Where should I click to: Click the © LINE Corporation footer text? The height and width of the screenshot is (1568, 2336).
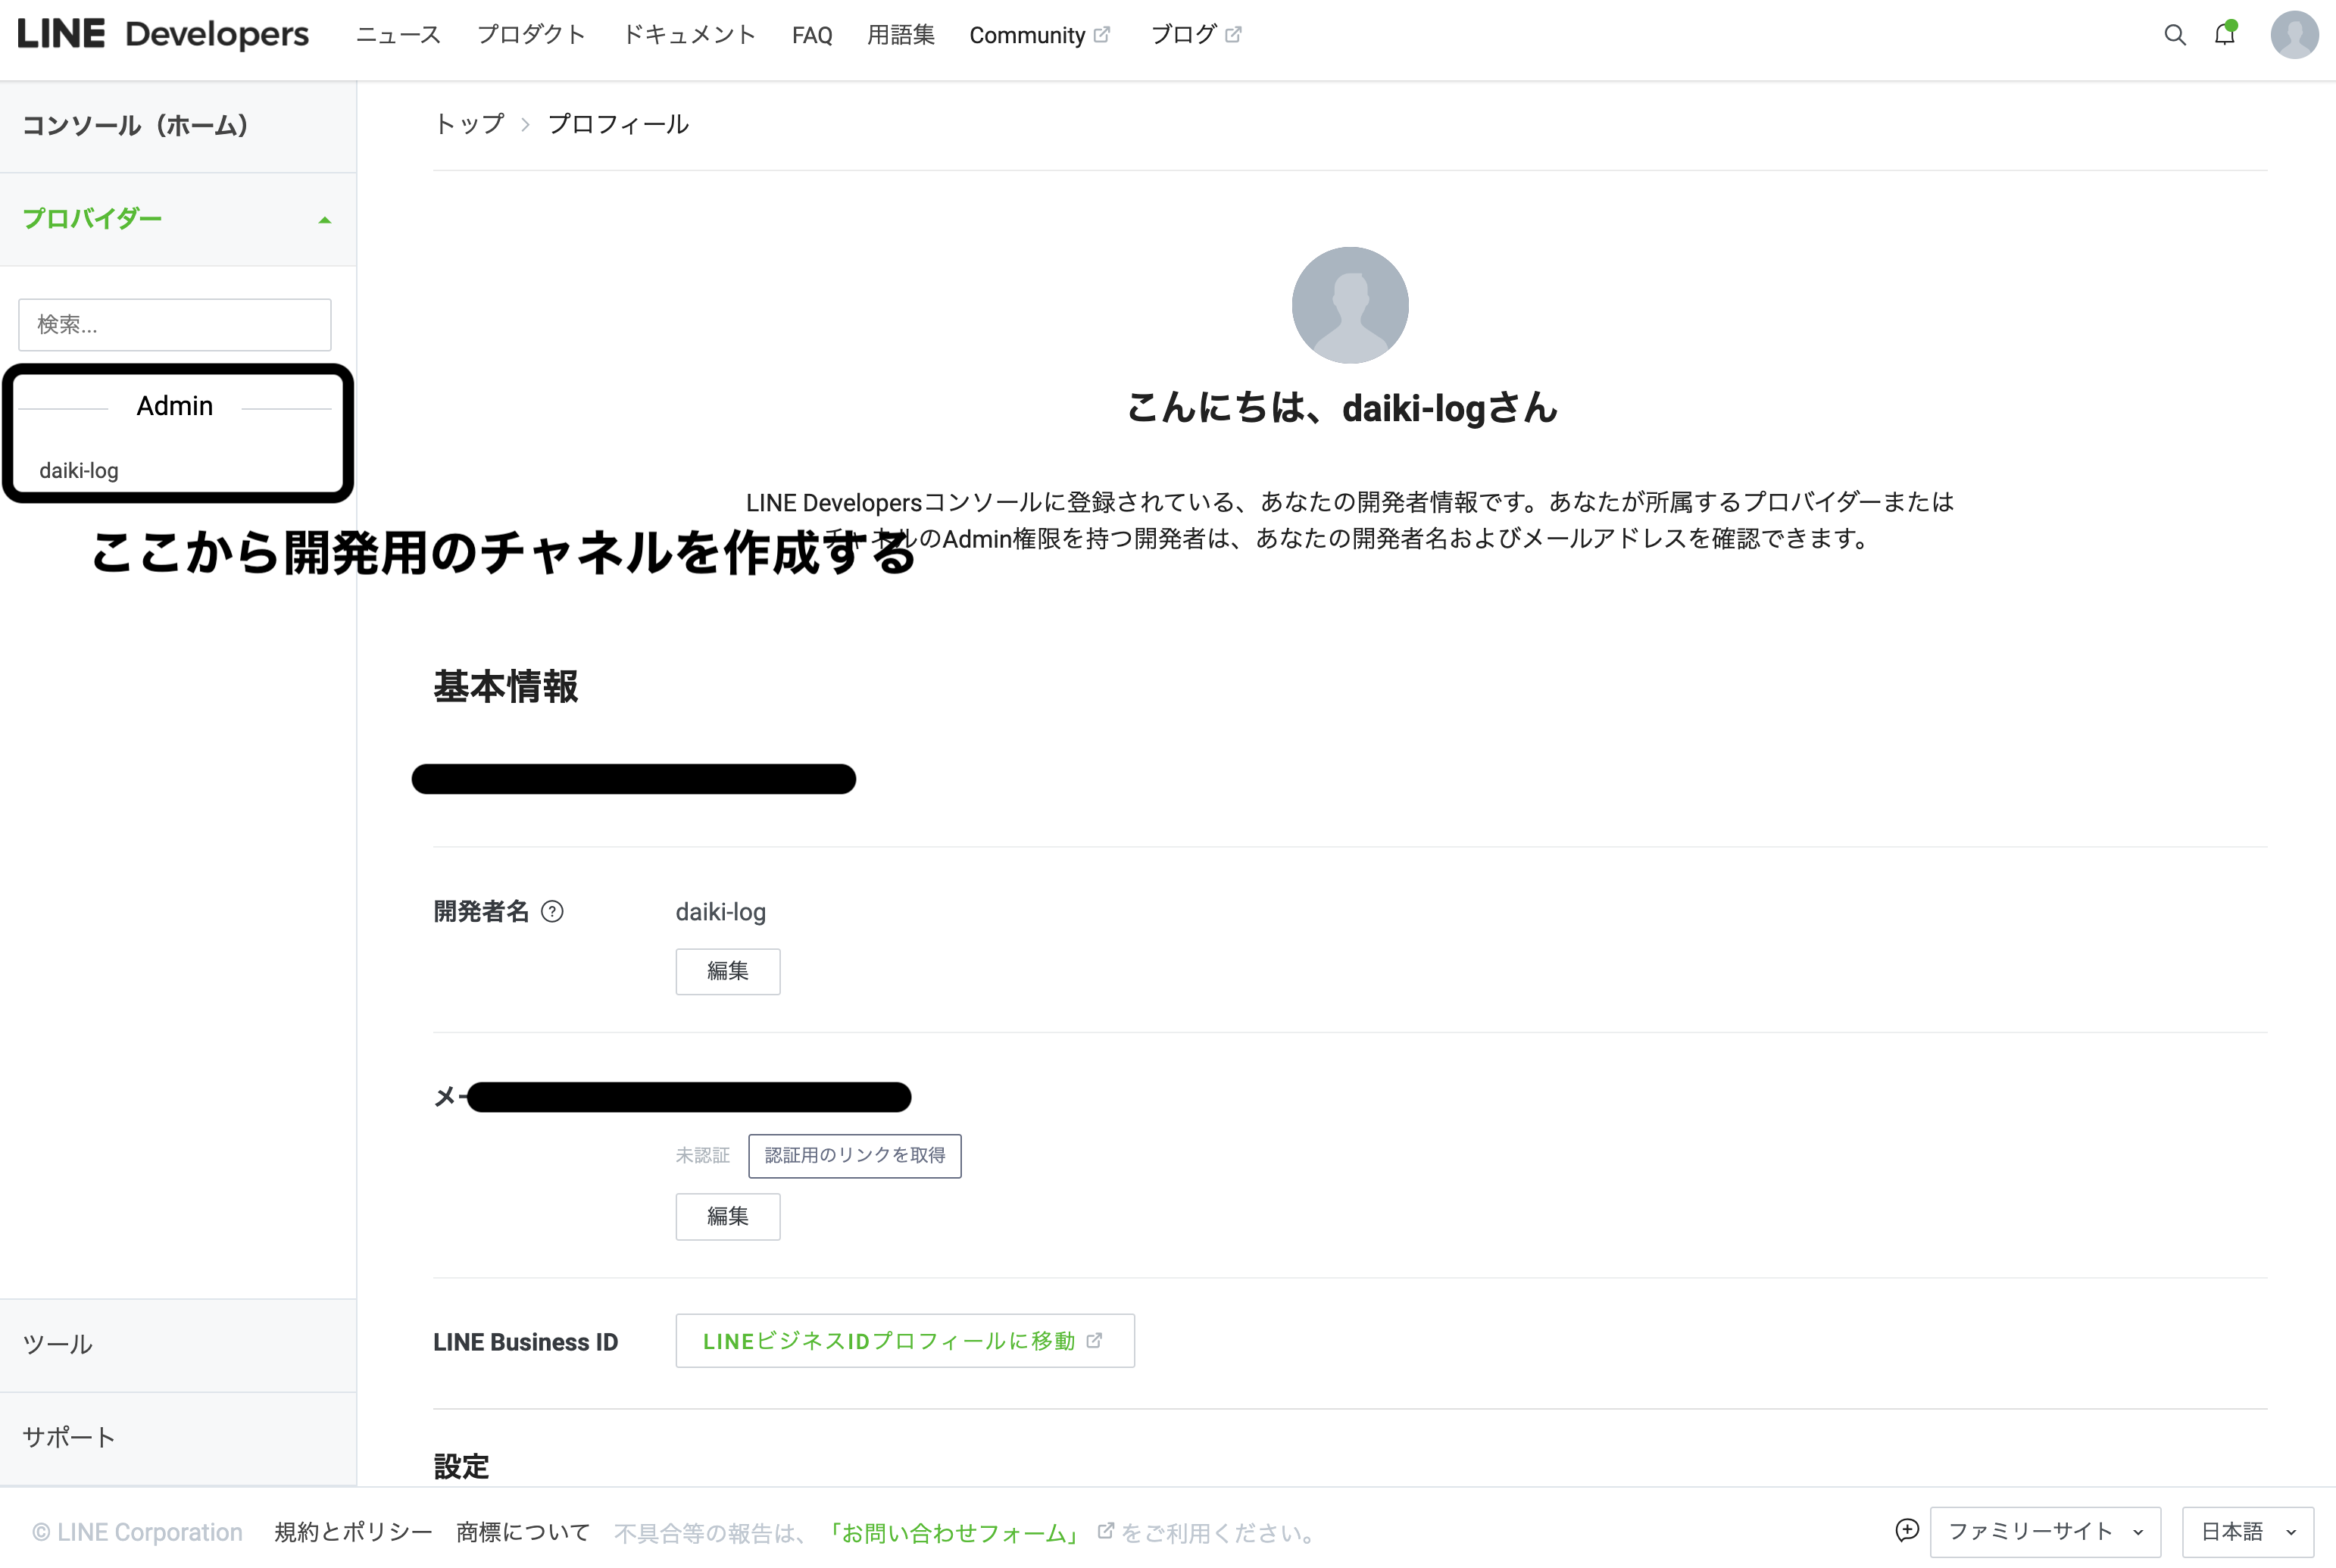coord(137,1533)
